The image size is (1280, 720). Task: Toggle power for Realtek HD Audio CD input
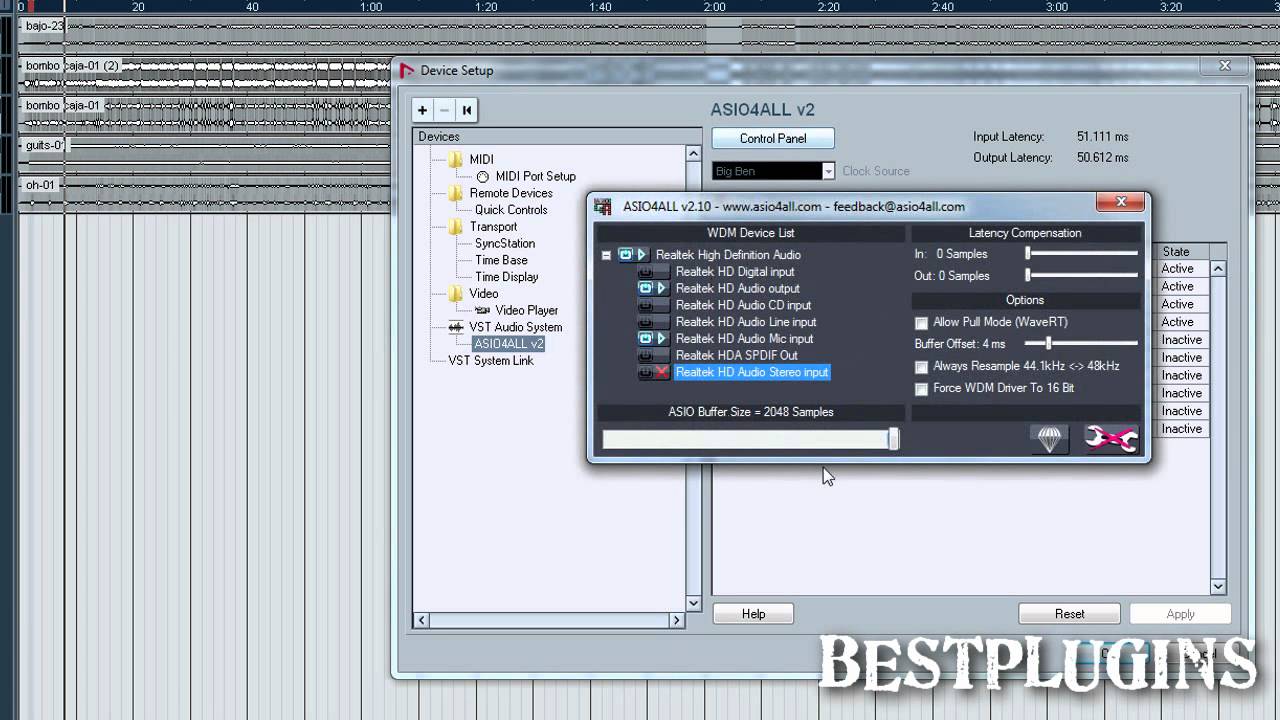(x=646, y=305)
